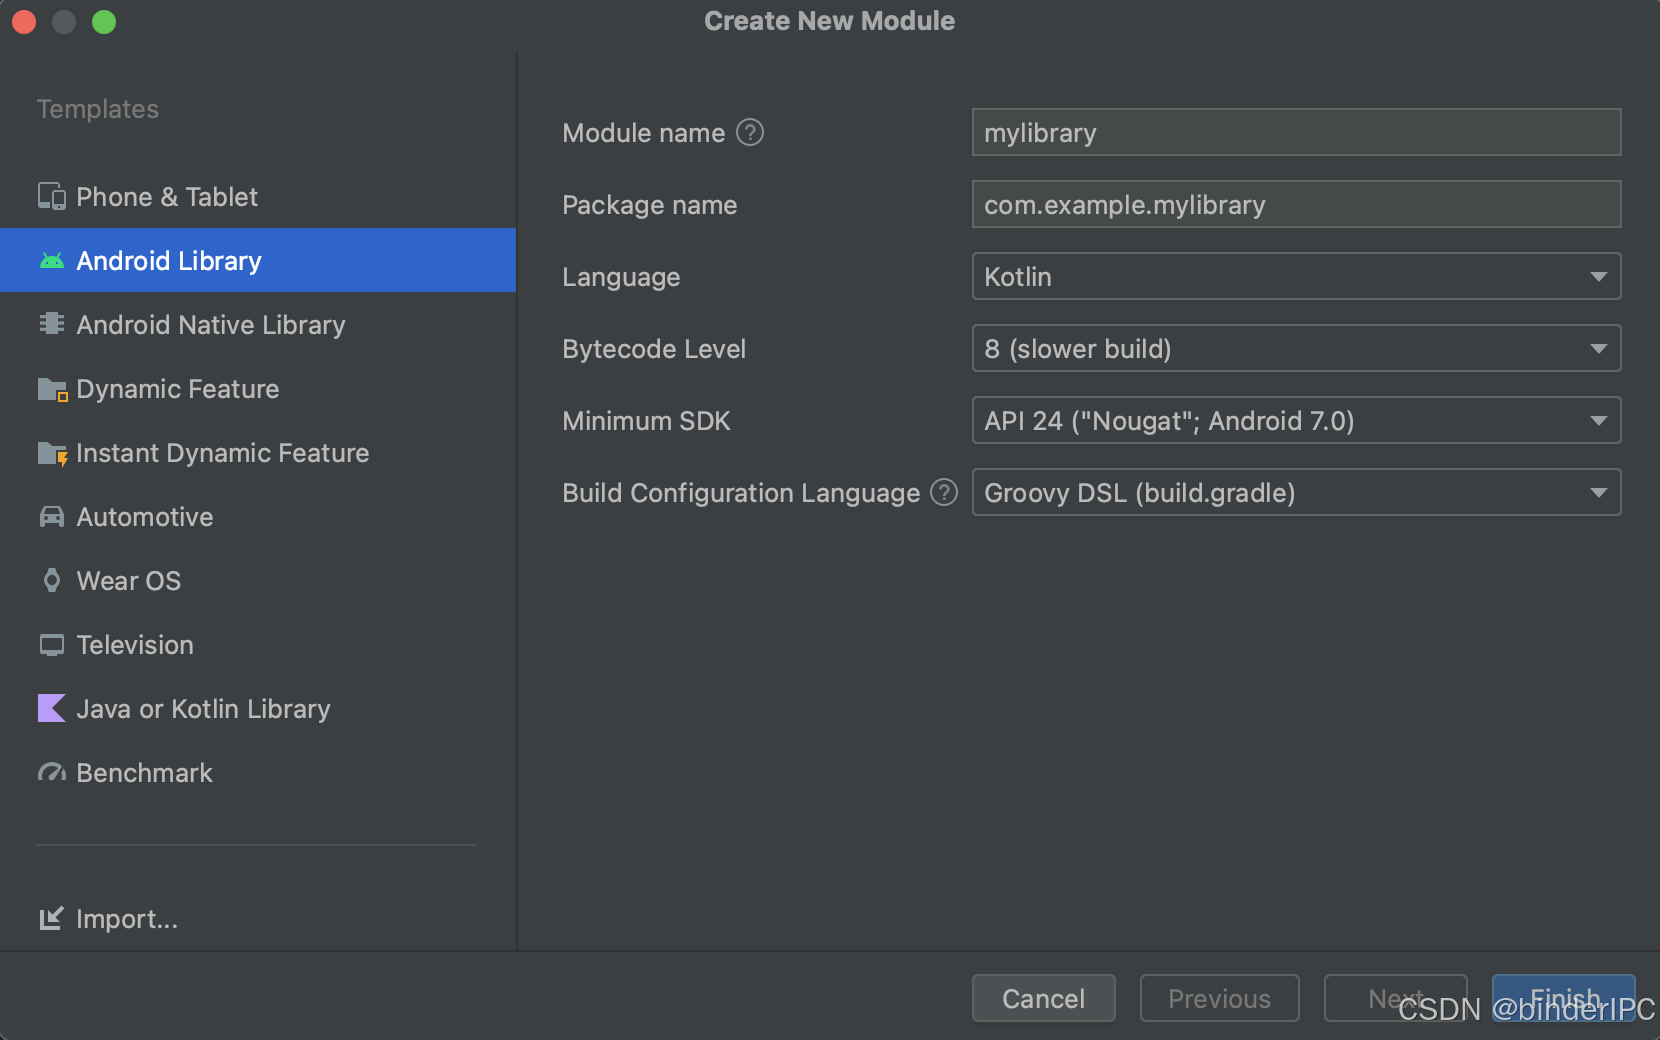Image resolution: width=1660 pixels, height=1040 pixels.
Task: Pick Instant Dynamic Feature template
Action: 258,452
